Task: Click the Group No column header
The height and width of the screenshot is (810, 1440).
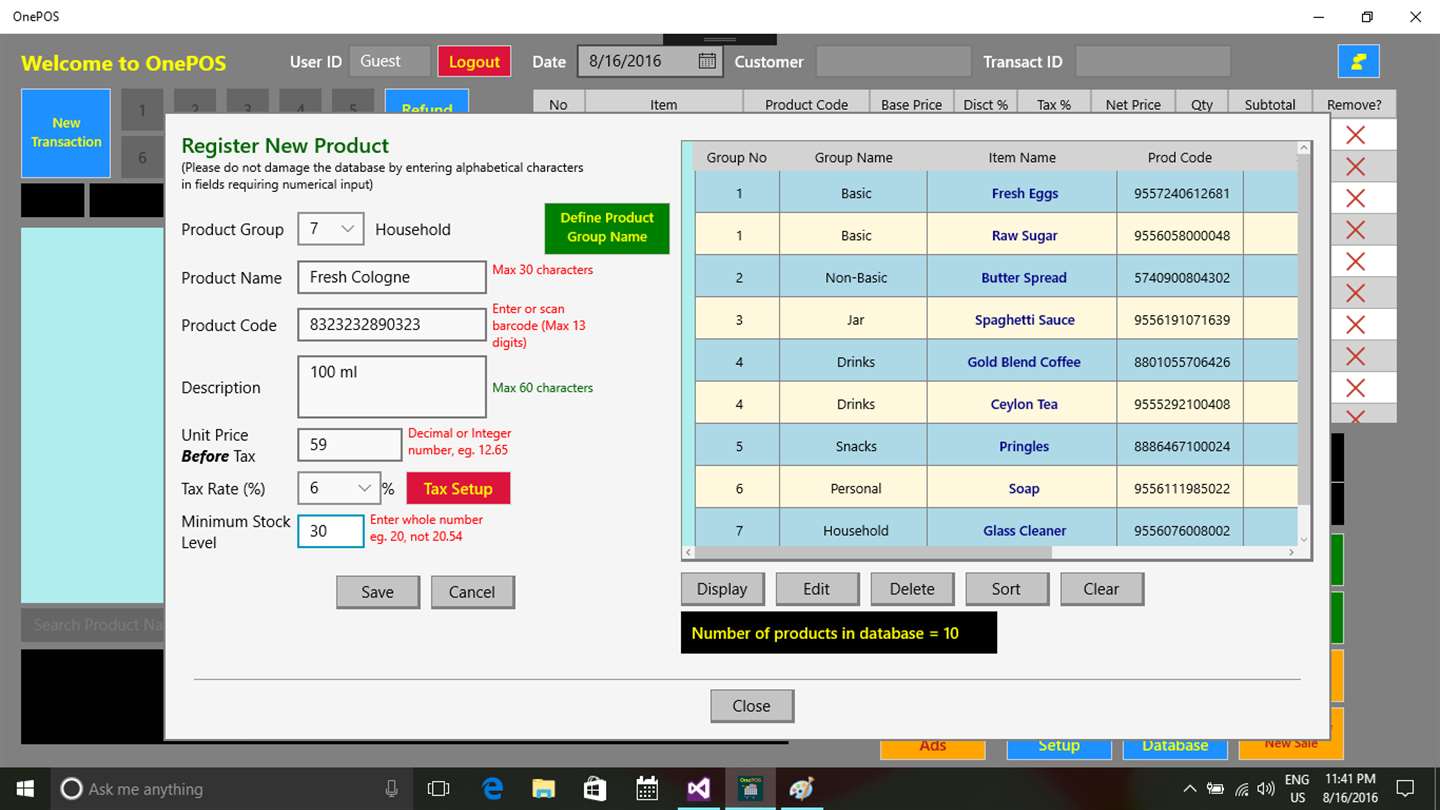Action: 737,157
